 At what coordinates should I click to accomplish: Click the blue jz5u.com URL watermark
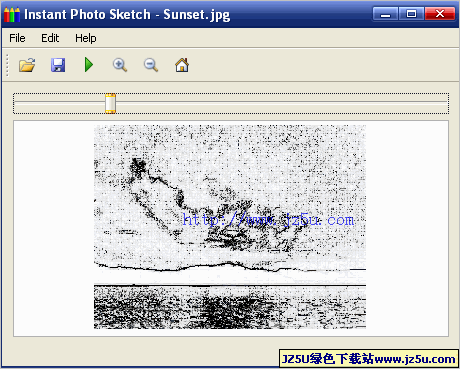(x=268, y=220)
